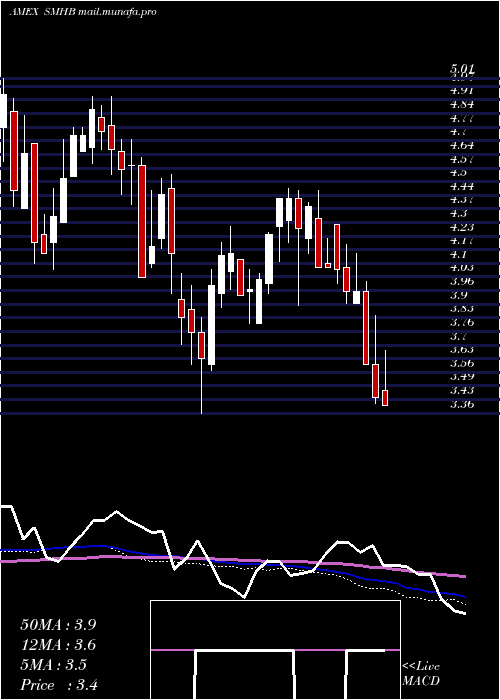Click the 3.56 price axis label
This screenshot has width=500, height=700.
click(462, 363)
